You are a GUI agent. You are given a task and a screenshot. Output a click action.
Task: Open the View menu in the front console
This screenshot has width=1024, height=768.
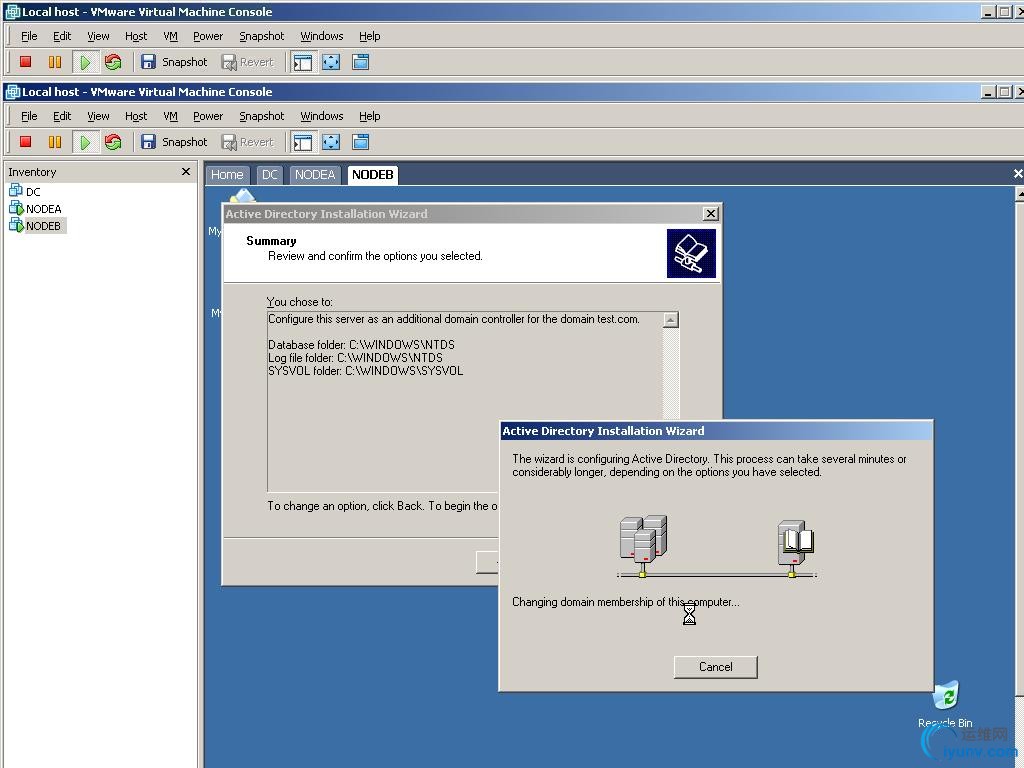(98, 116)
